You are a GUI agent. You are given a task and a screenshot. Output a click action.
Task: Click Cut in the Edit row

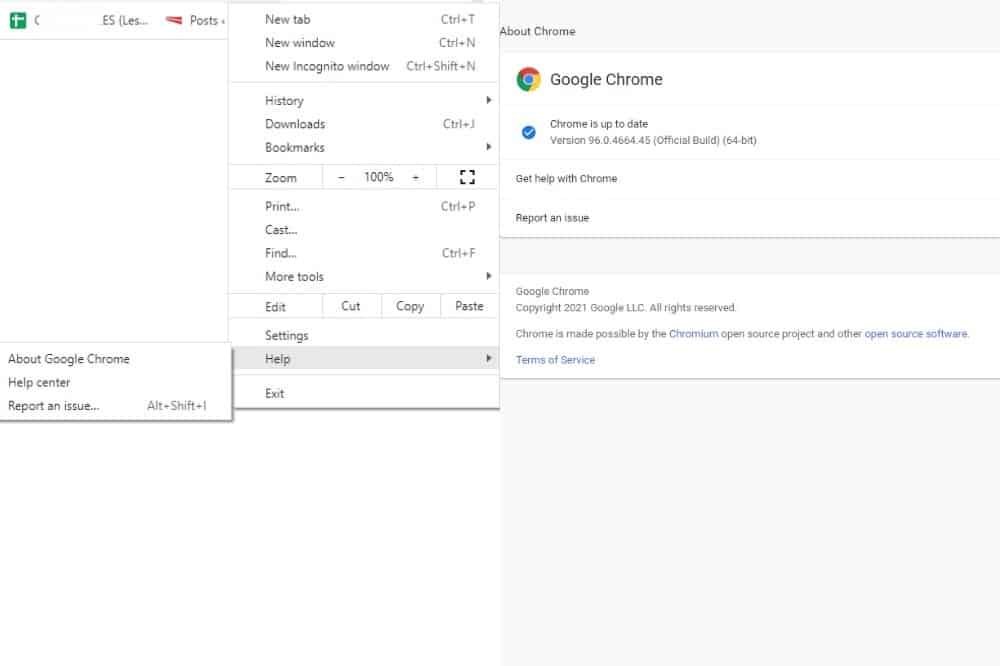point(351,306)
